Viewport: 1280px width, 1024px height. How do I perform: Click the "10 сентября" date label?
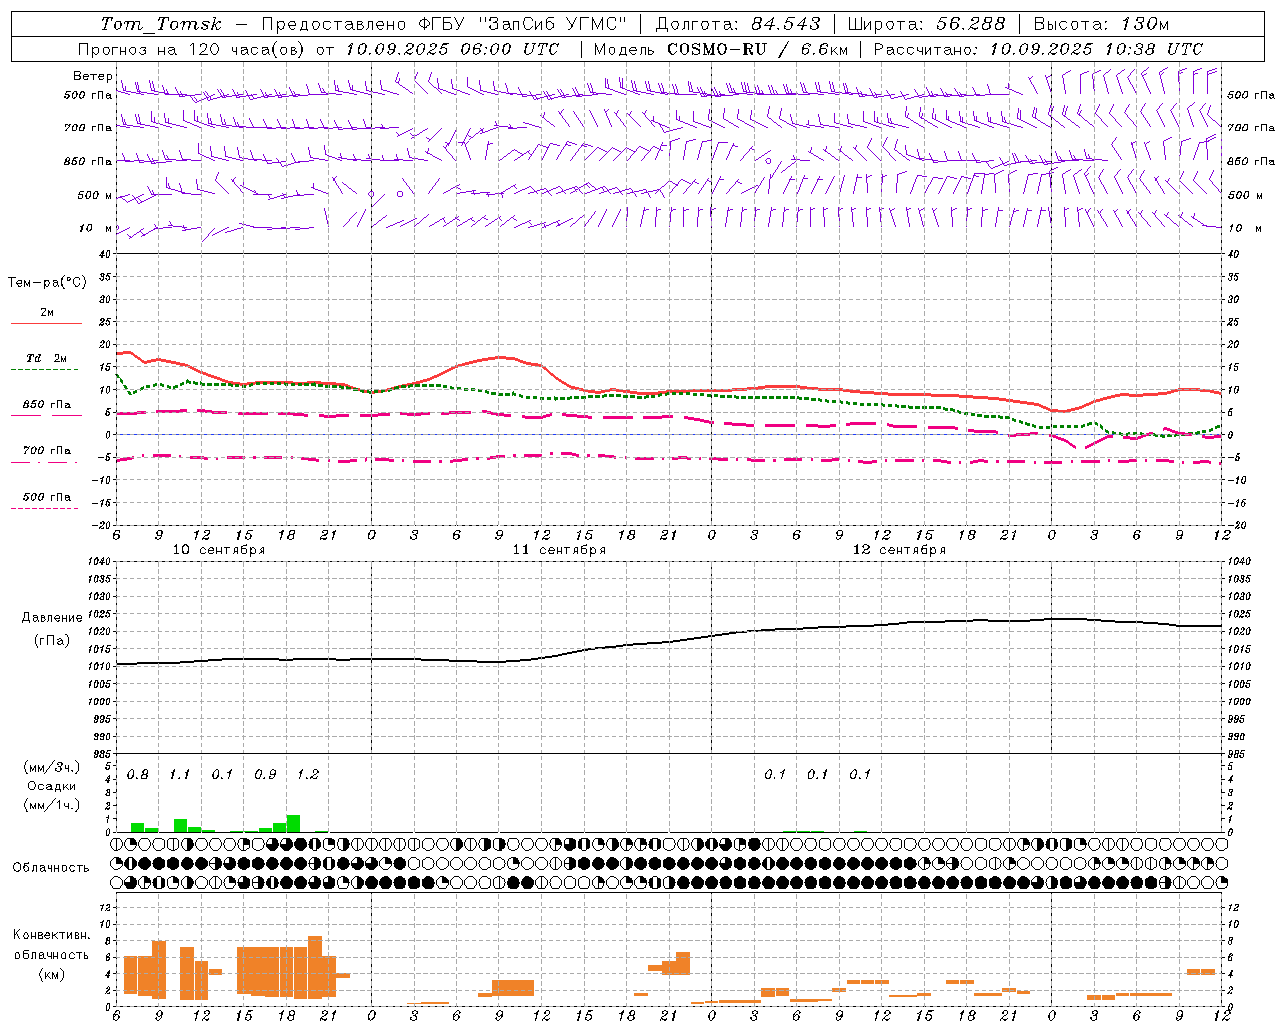coord(219,550)
